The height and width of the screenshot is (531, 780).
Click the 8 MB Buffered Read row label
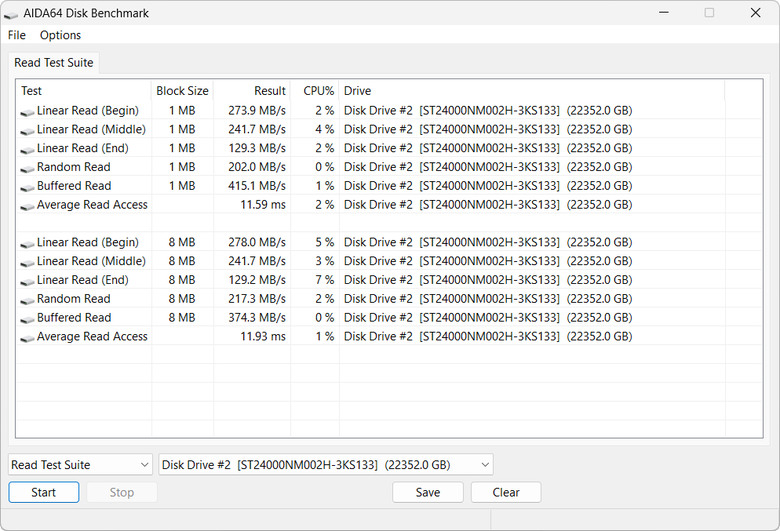tap(74, 318)
